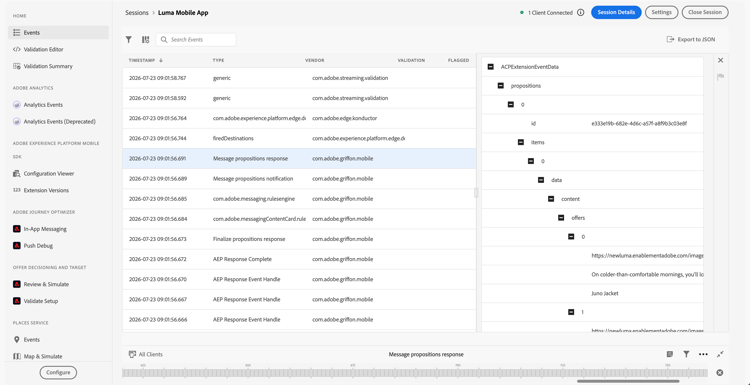This screenshot has height=385, width=750.
Task: Click the Places Service Events pin icon
Action: click(17, 340)
